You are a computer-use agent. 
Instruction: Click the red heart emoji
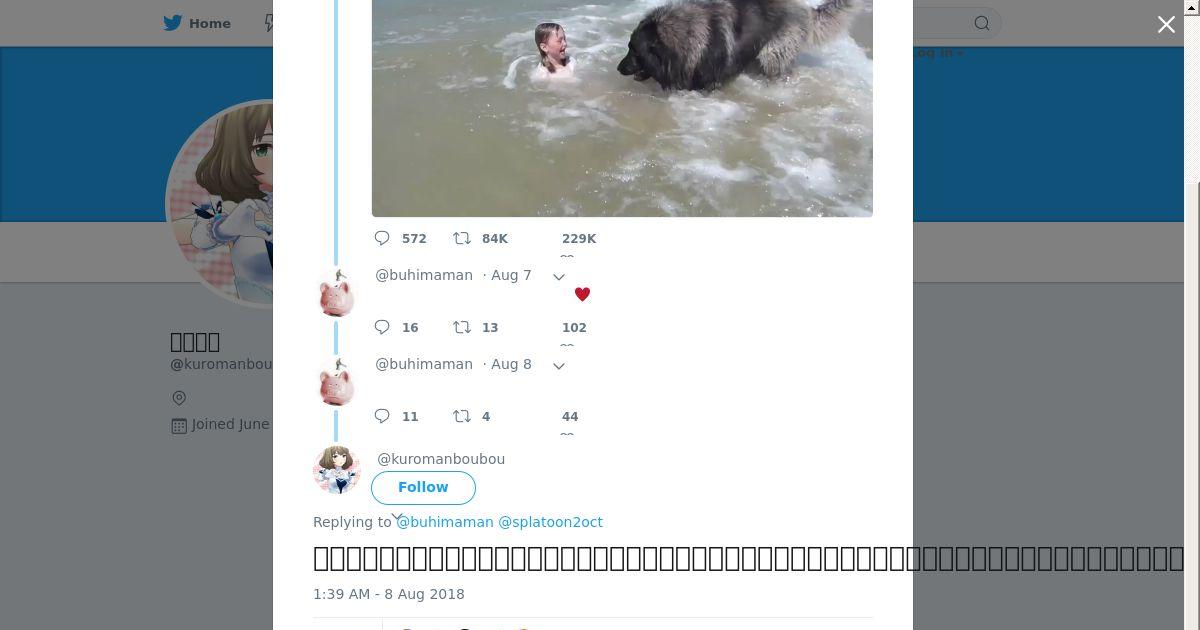click(x=582, y=294)
